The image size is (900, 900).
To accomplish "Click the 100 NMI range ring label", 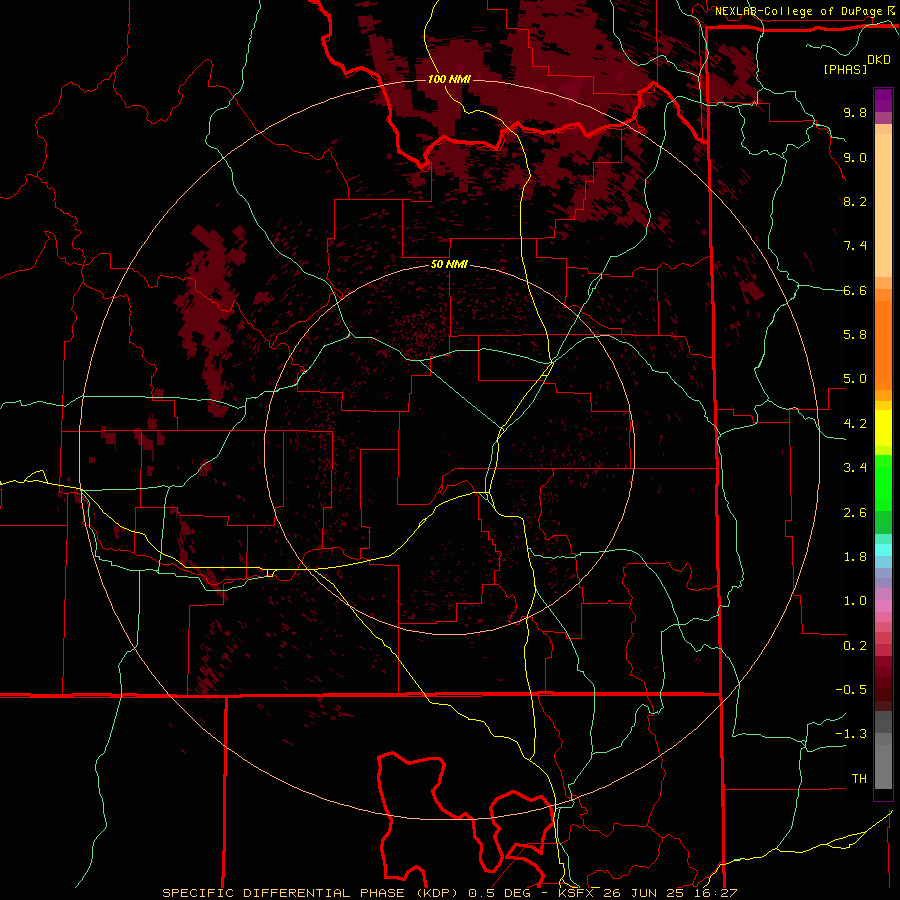I will pos(449,79).
